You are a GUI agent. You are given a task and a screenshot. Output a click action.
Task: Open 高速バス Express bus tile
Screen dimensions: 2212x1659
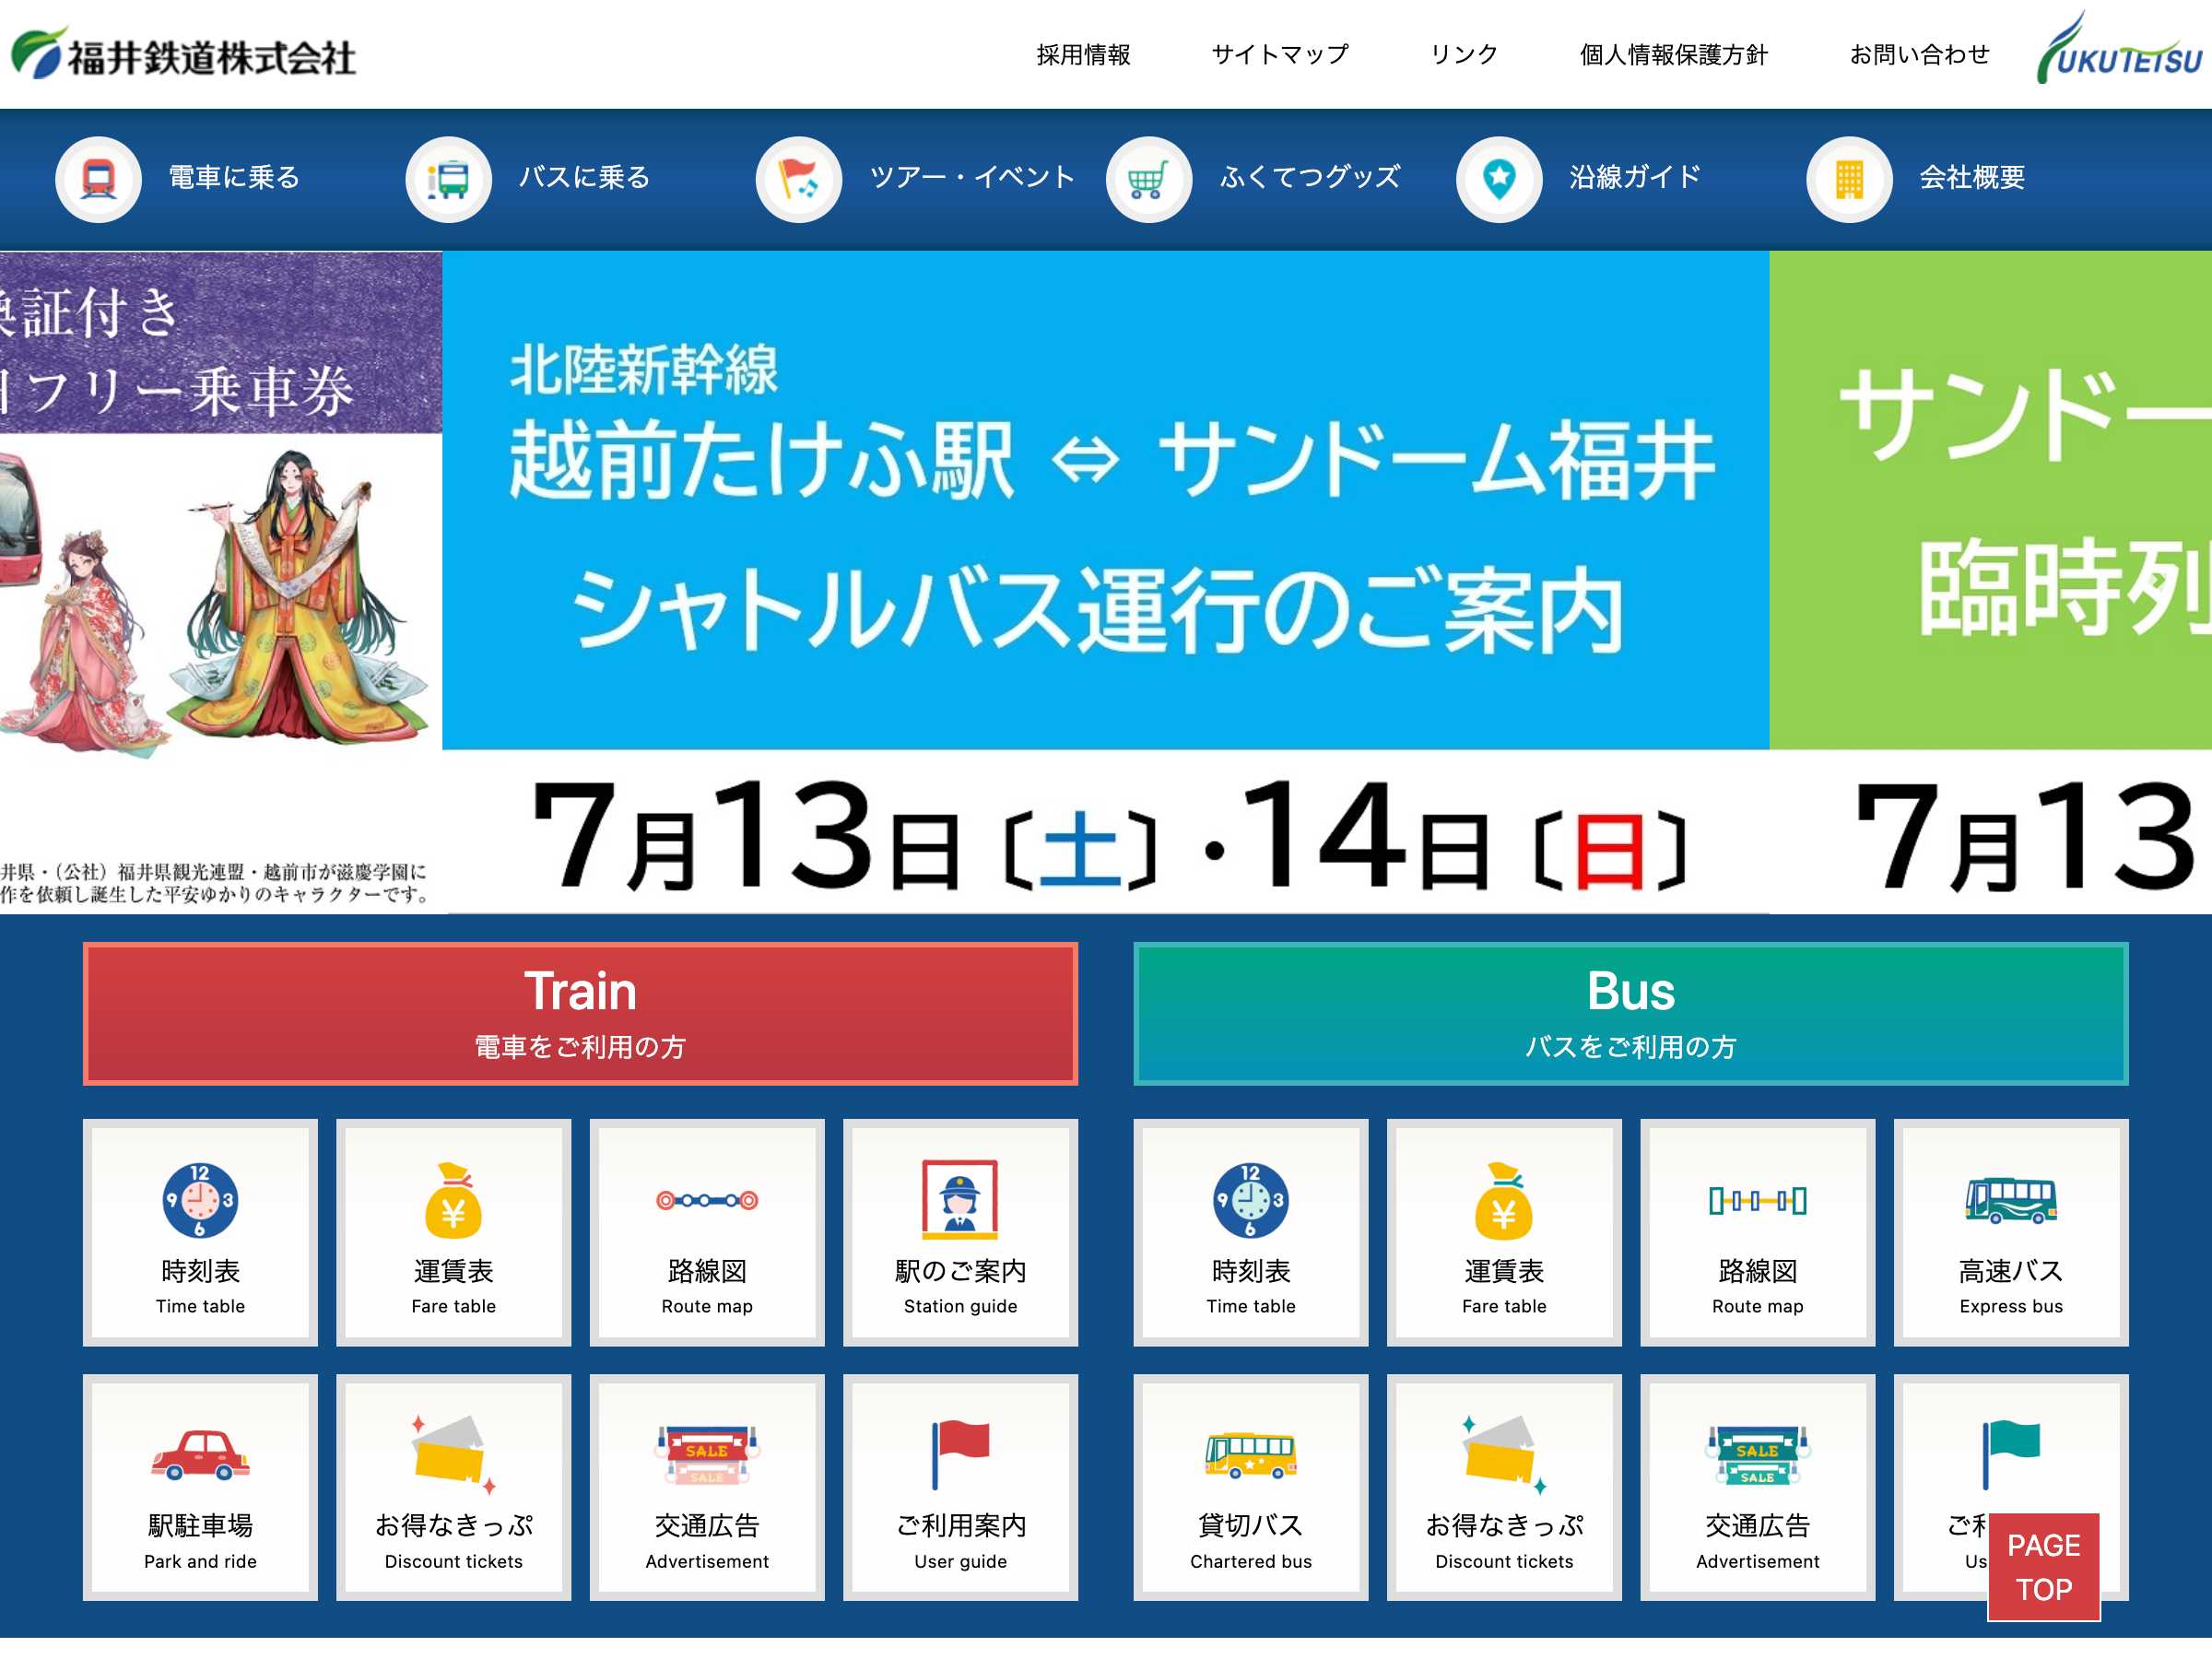coord(2011,1232)
